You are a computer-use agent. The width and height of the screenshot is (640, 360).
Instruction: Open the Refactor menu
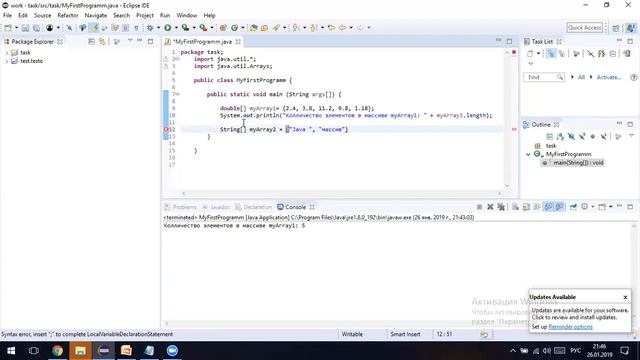68,16
